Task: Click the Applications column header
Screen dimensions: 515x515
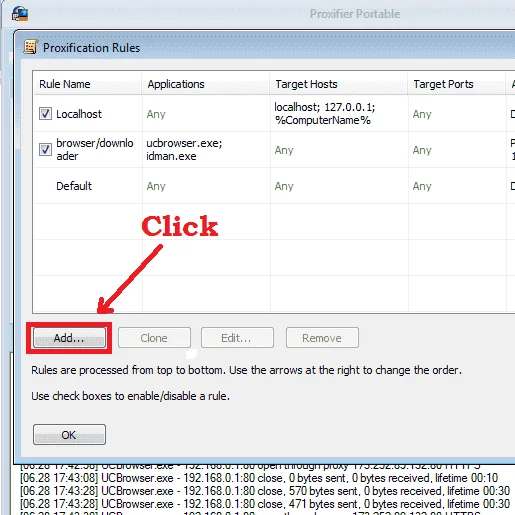Action: [x=206, y=84]
